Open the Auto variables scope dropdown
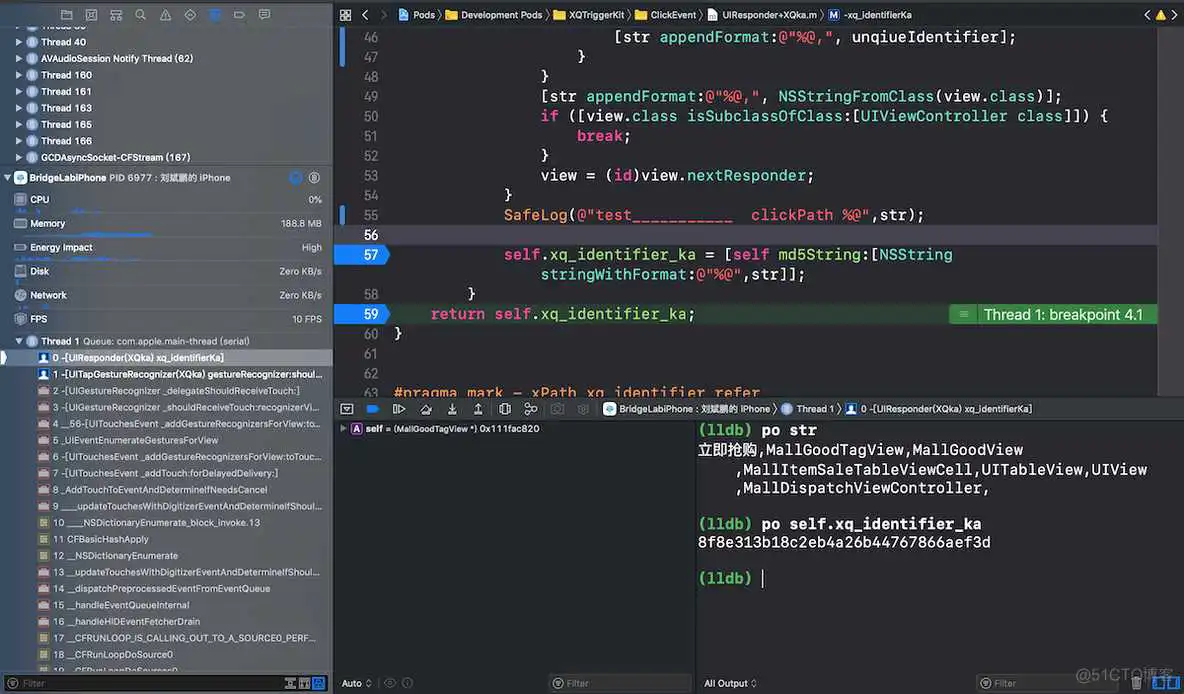1184x694 pixels. point(356,683)
